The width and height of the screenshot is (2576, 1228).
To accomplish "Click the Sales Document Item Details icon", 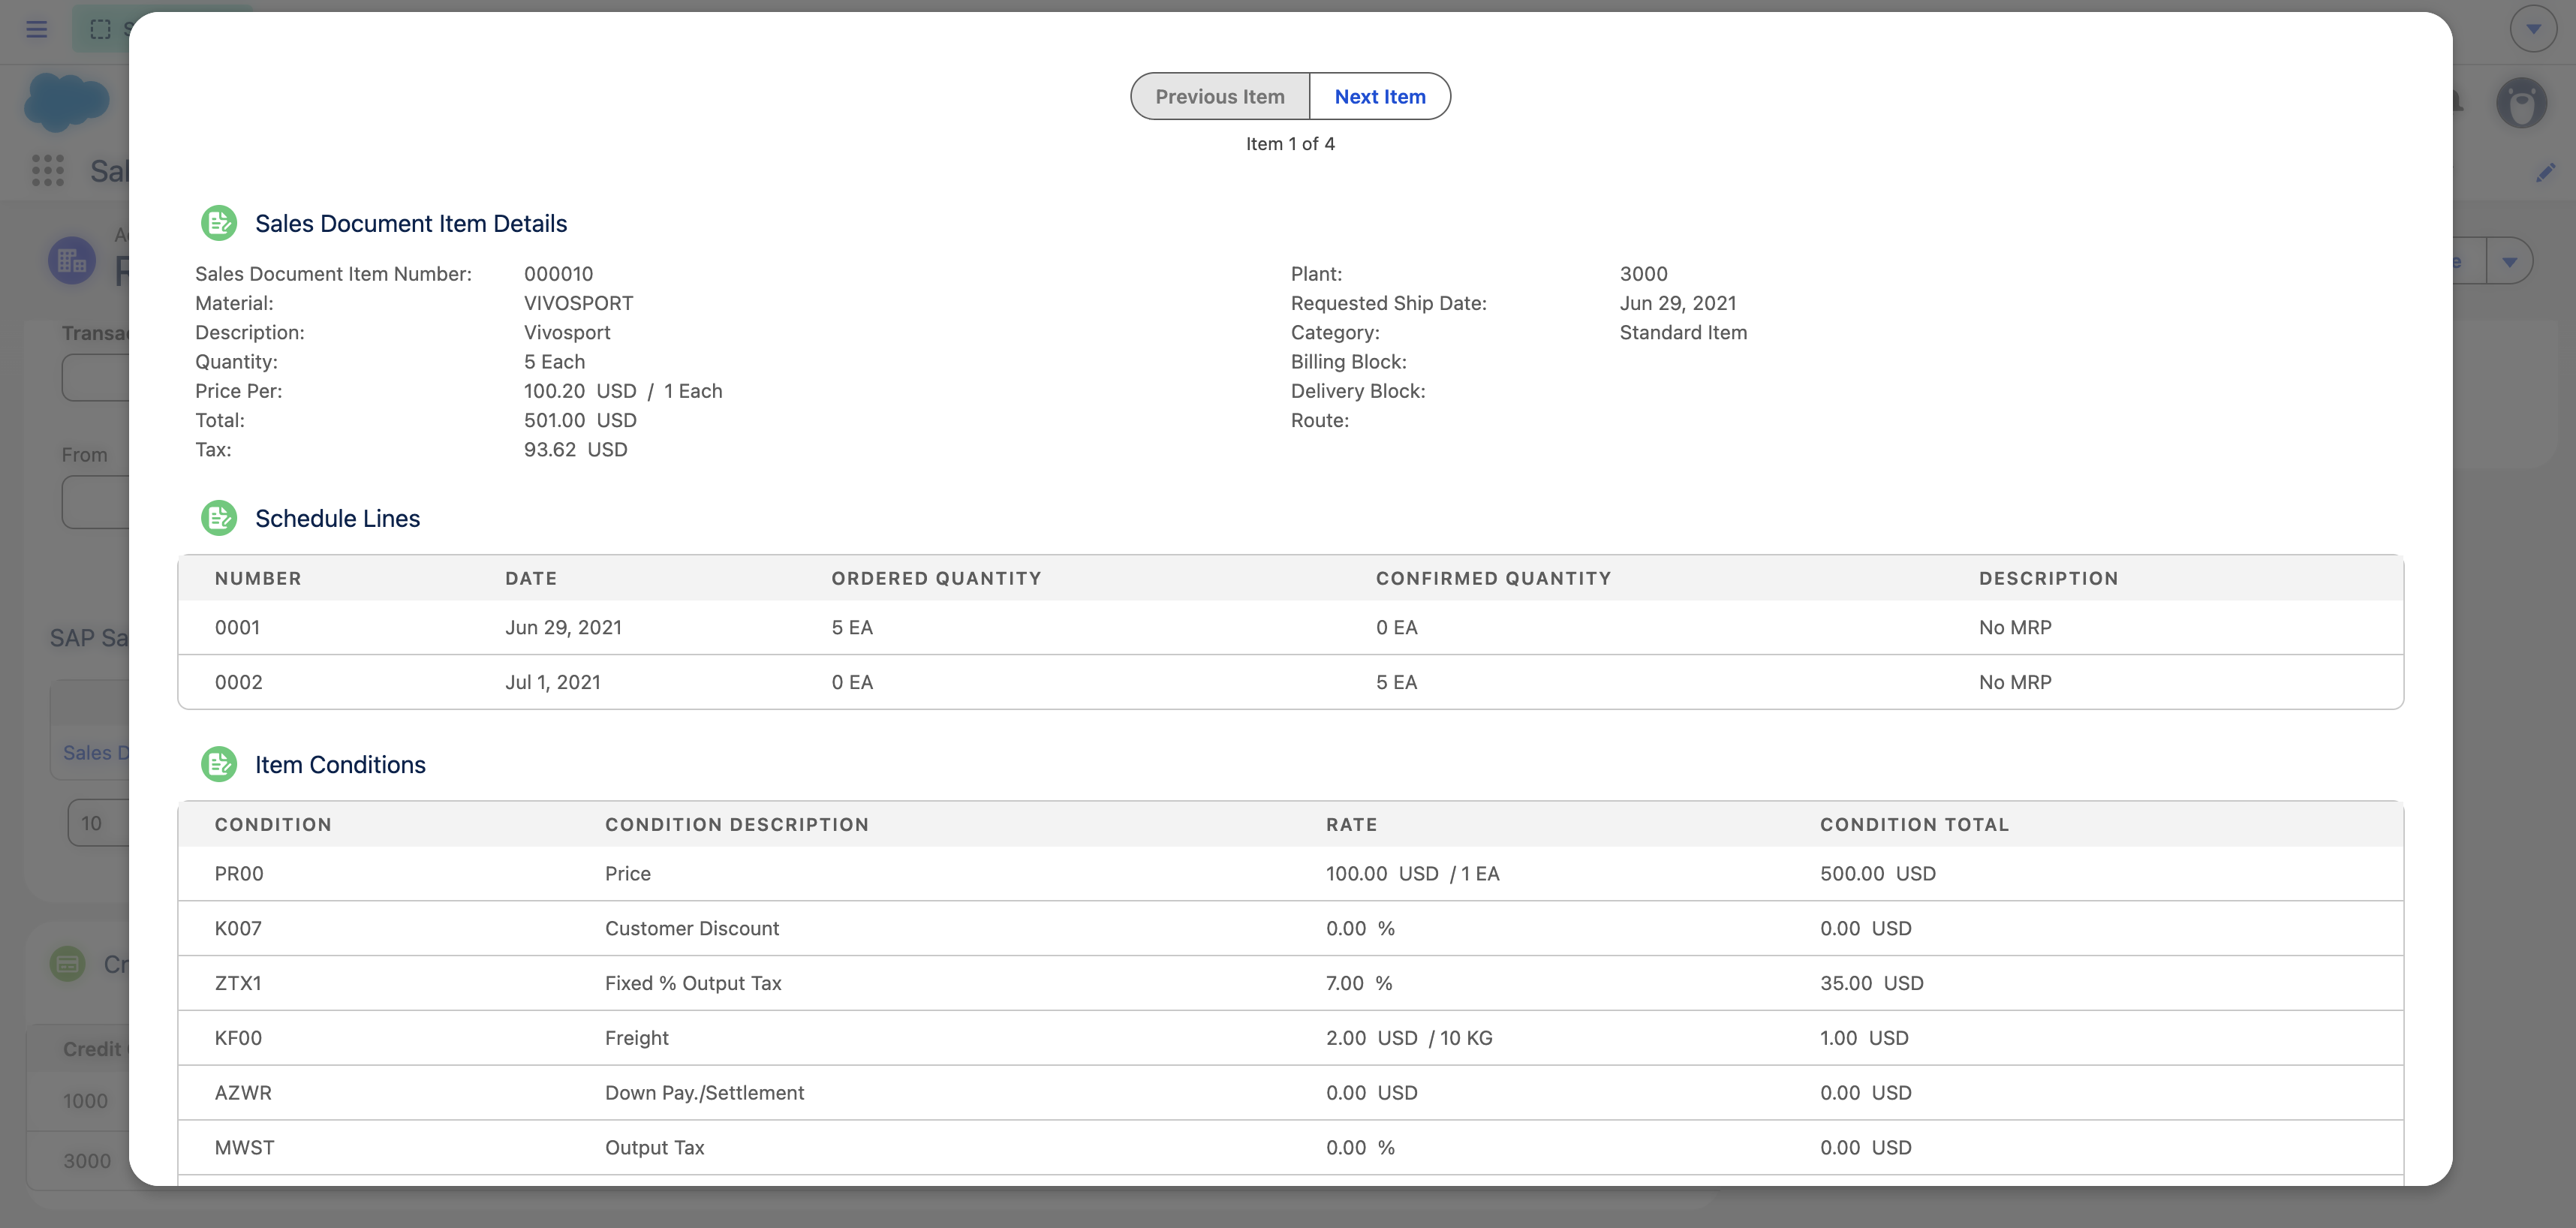I will pos(219,223).
